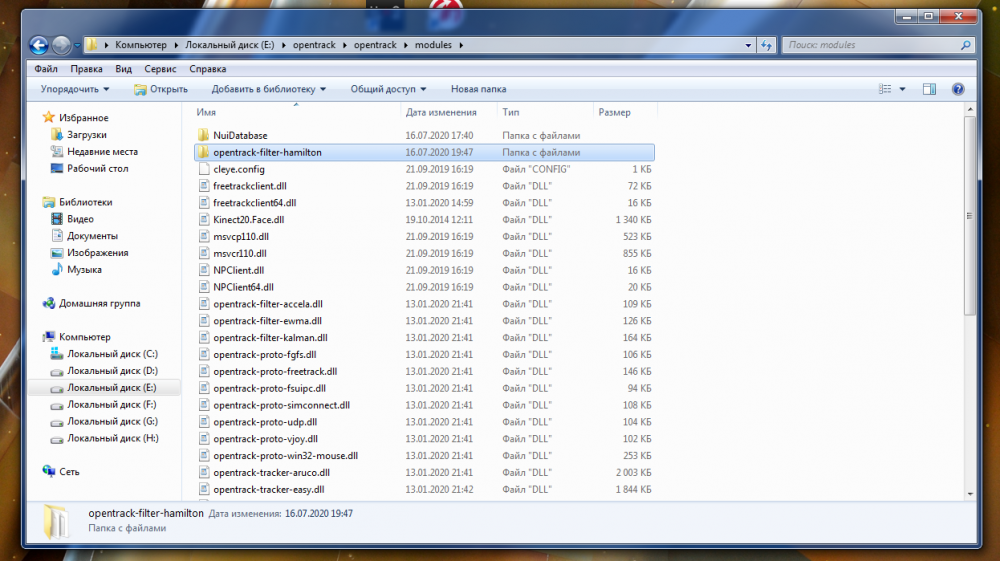Select file opentrack-filter-kalman.dll
The height and width of the screenshot is (561, 1000).
(270, 338)
